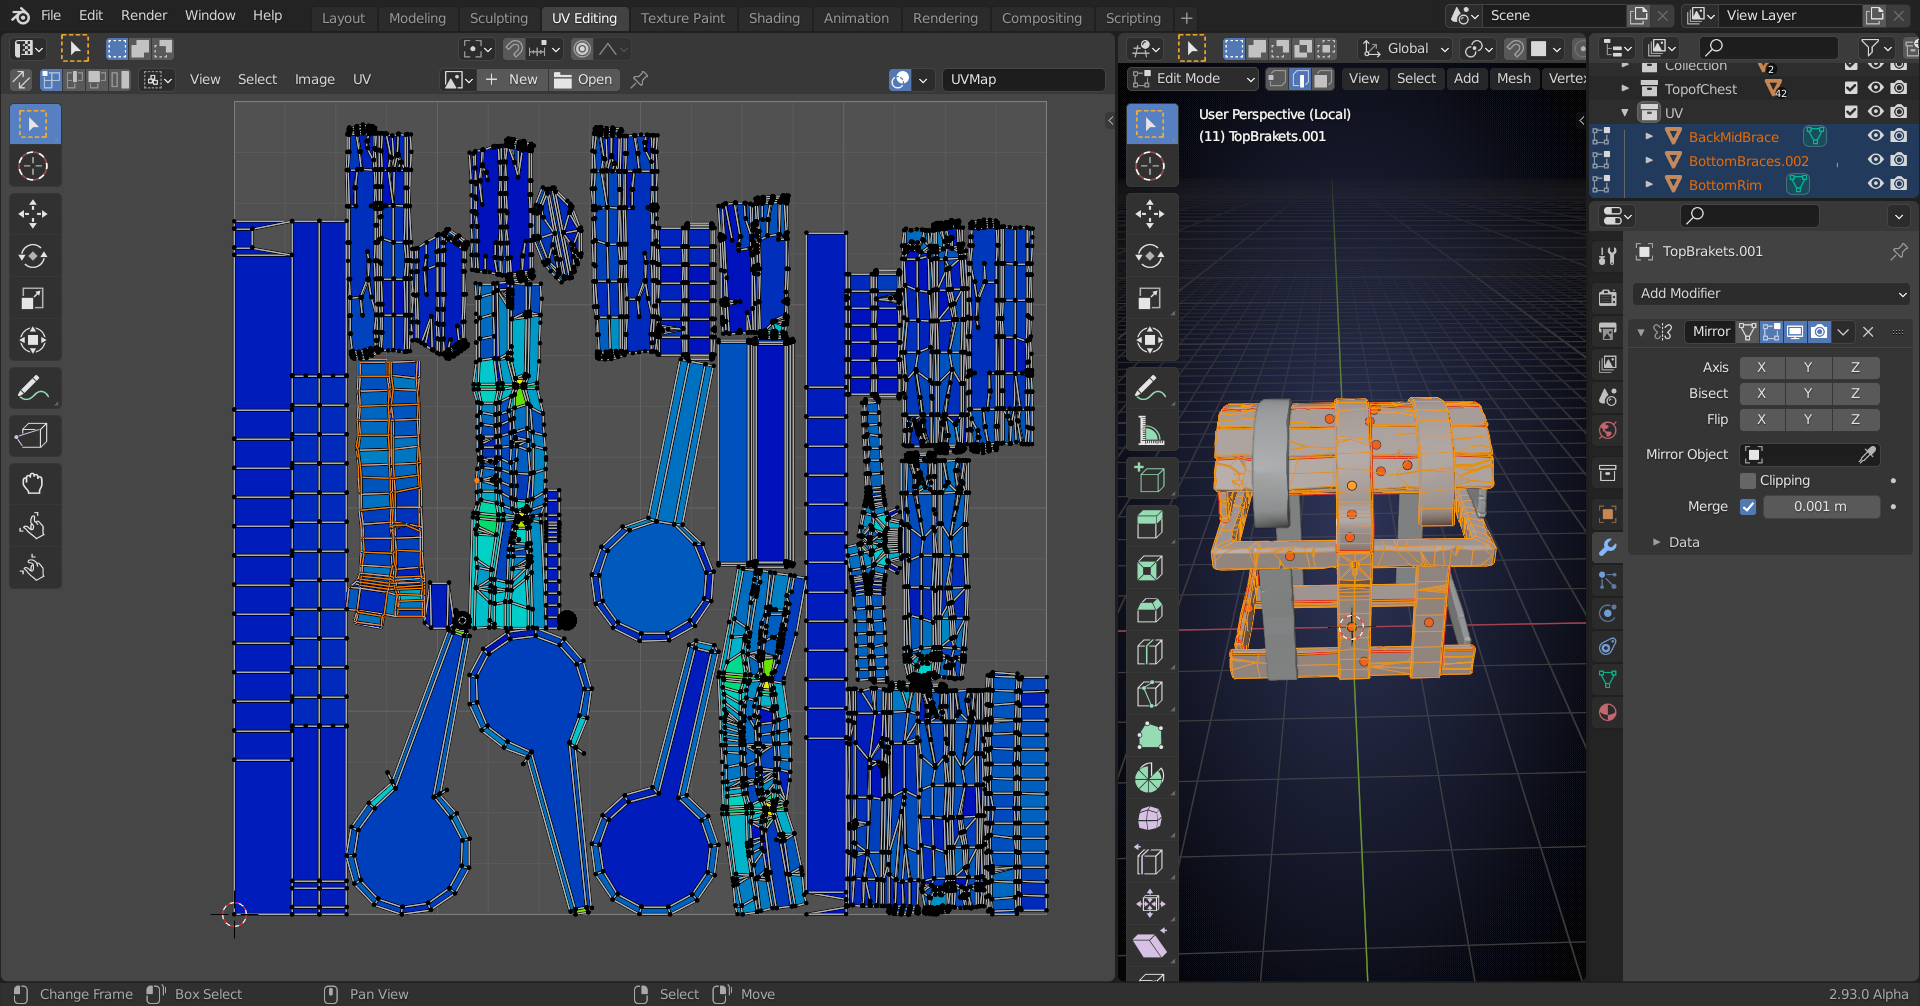
Task: Activate the Measure tool in 3D viewport
Action: click(x=1150, y=431)
